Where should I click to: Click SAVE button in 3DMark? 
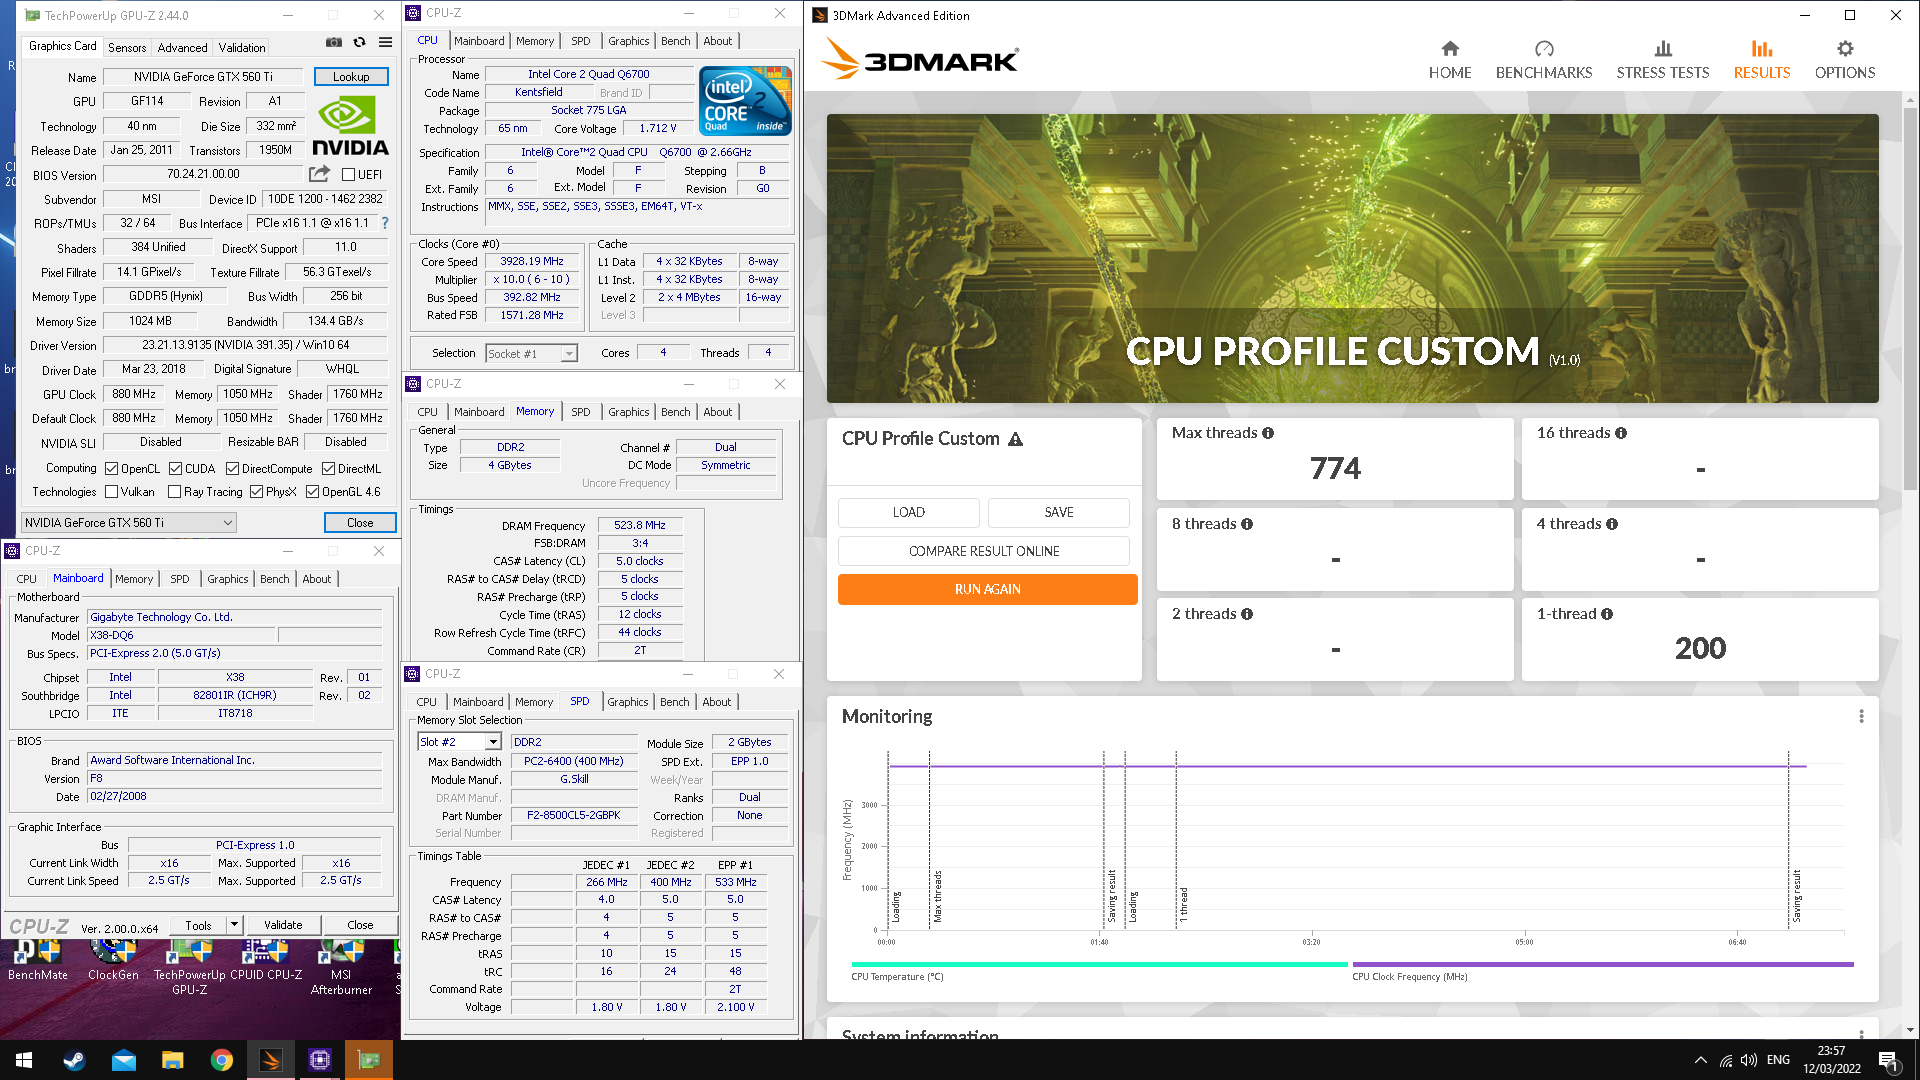click(1059, 512)
